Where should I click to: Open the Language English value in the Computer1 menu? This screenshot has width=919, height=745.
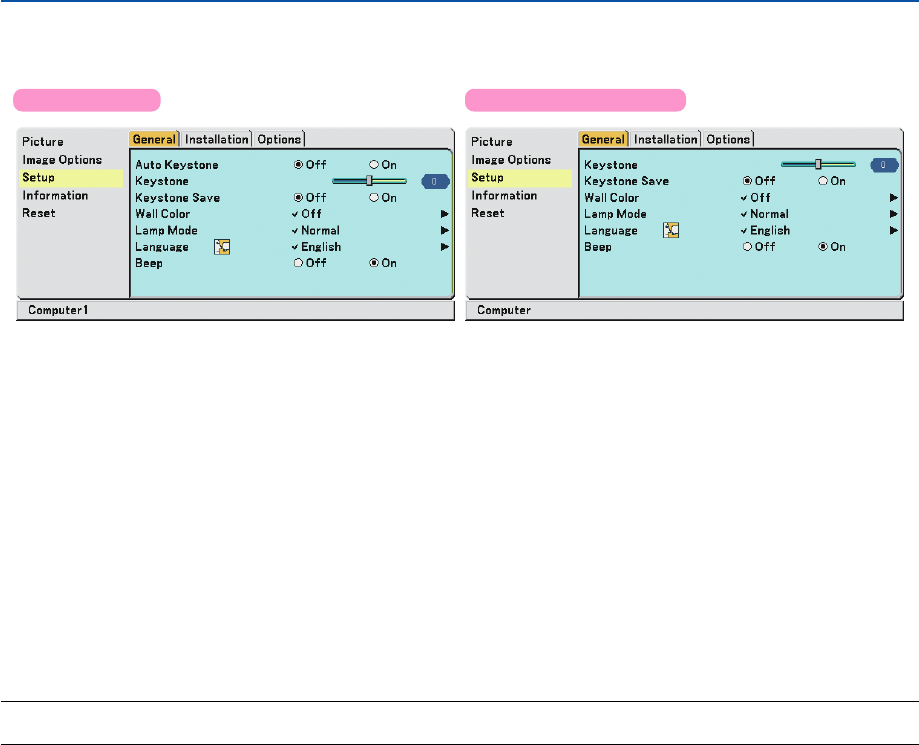tap(316, 247)
